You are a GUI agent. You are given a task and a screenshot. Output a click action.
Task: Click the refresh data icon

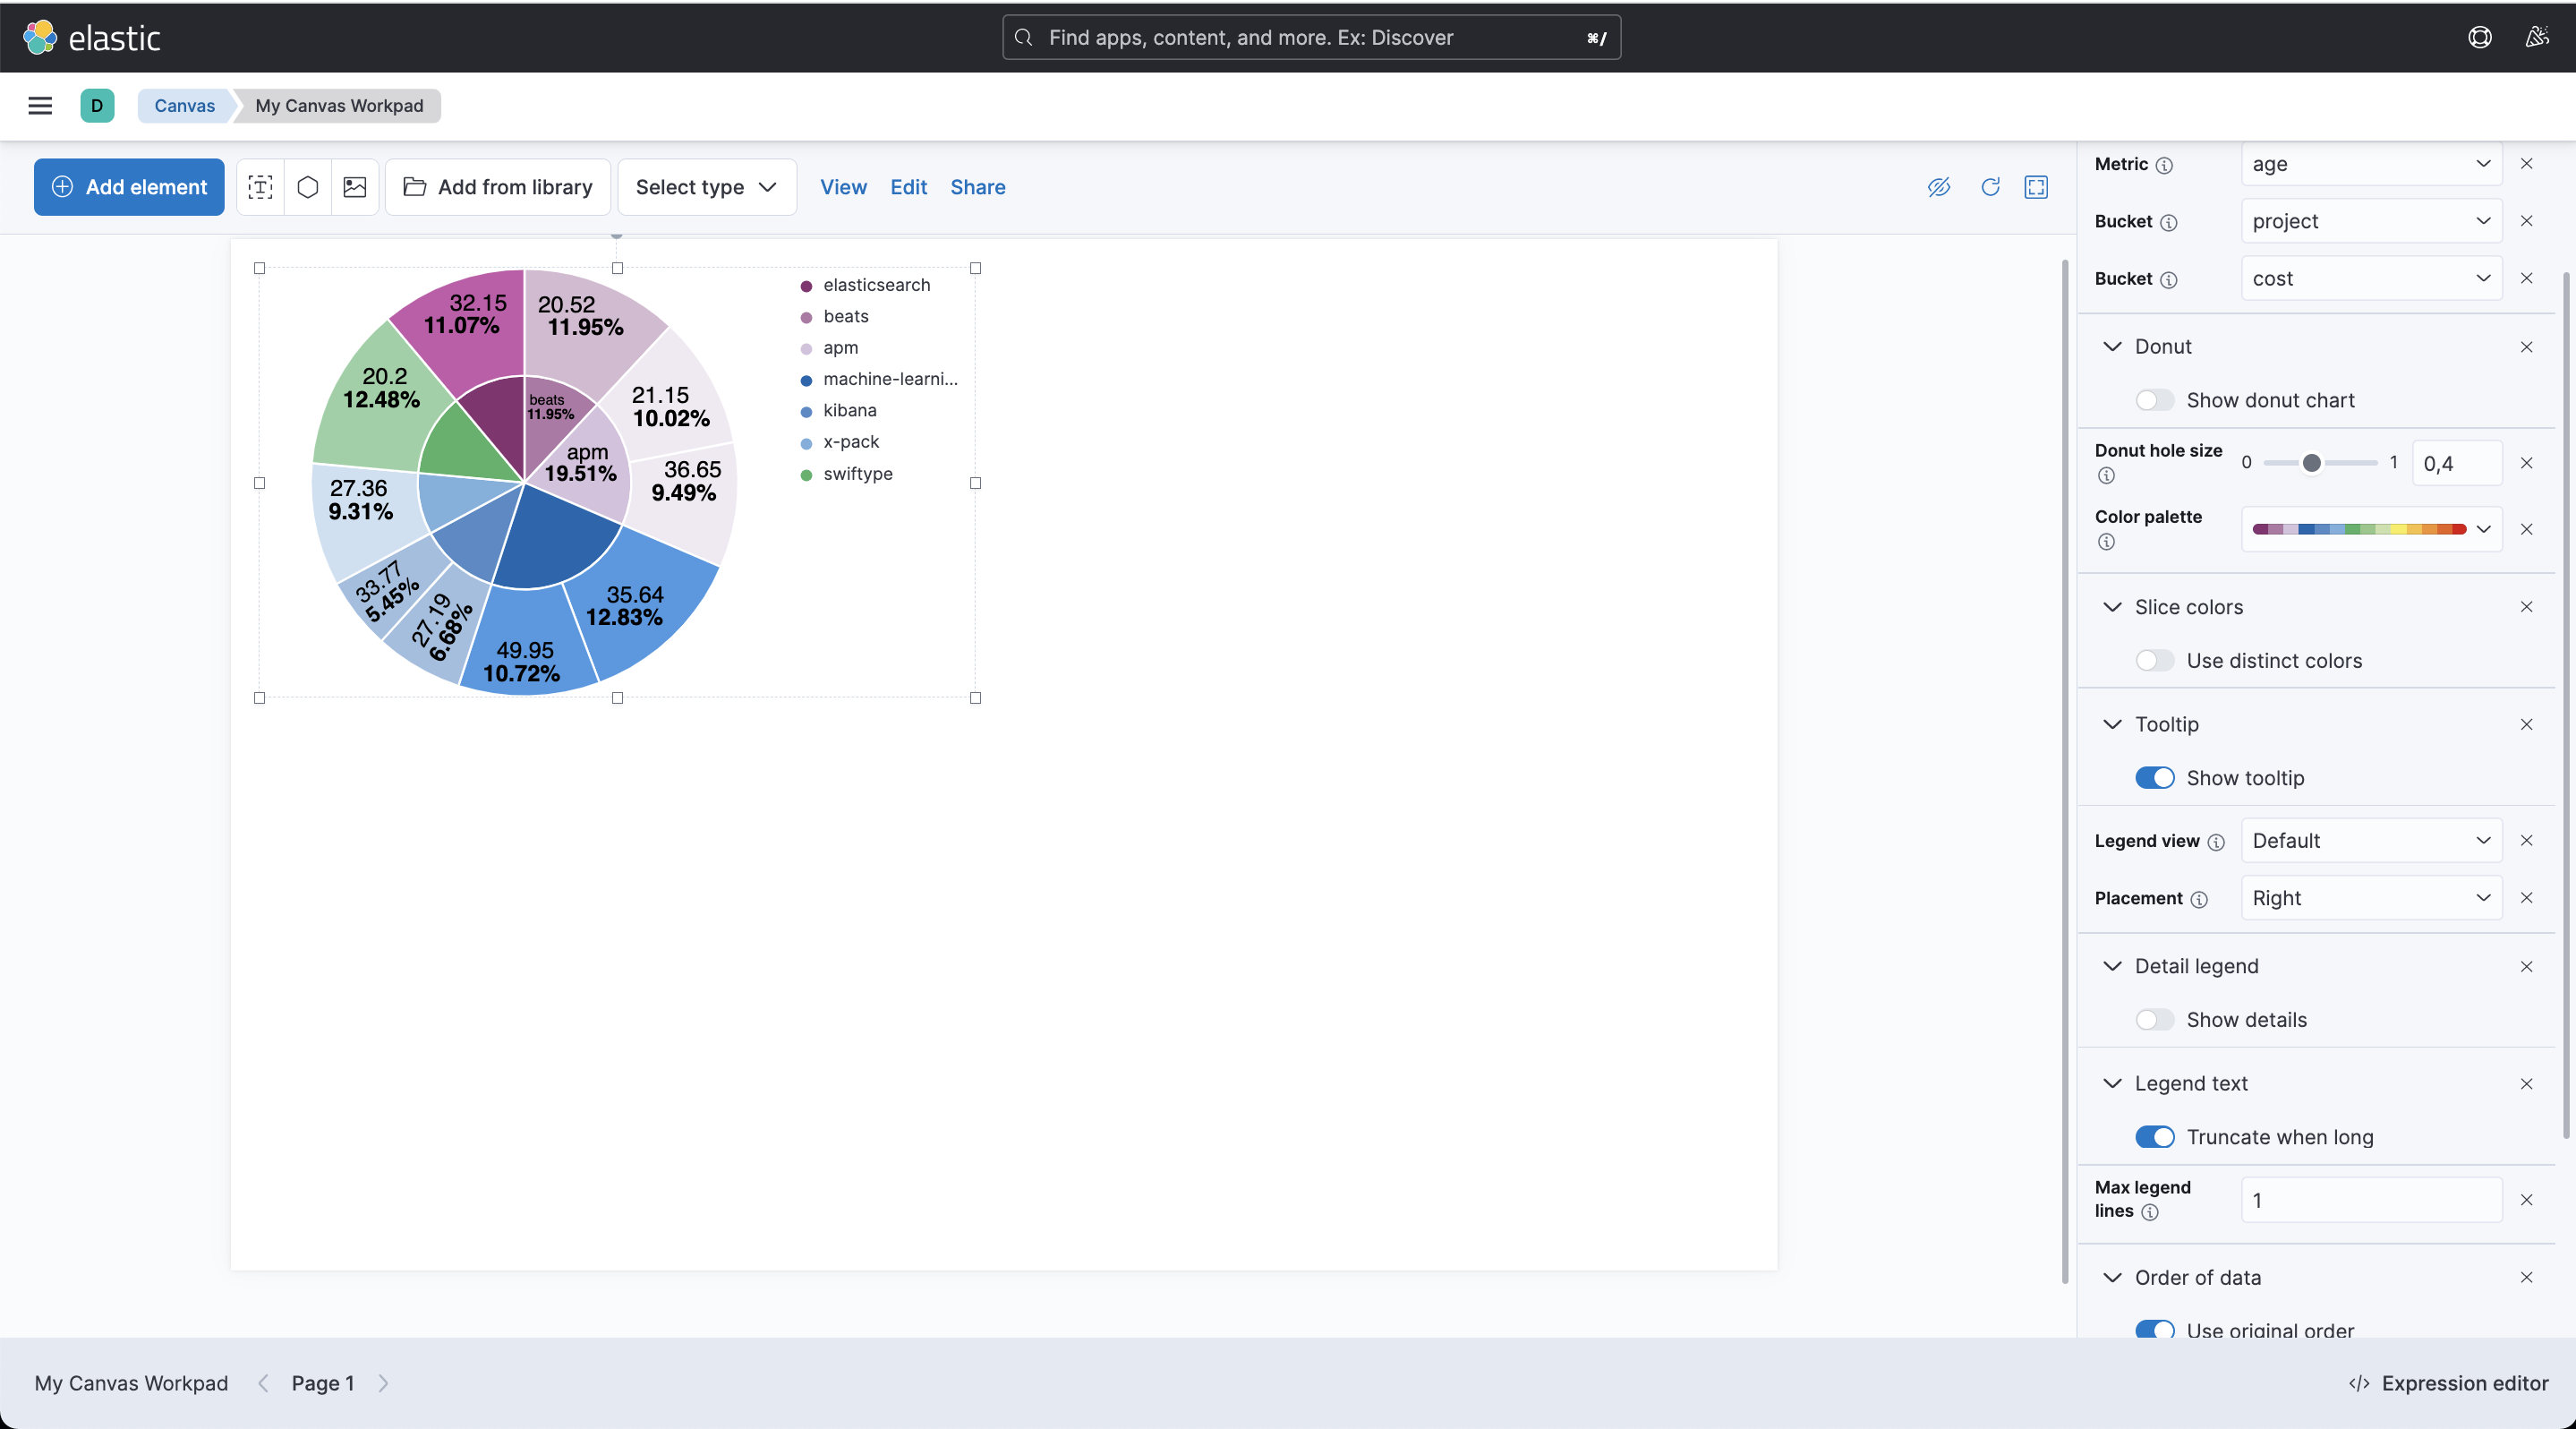coord(1990,187)
